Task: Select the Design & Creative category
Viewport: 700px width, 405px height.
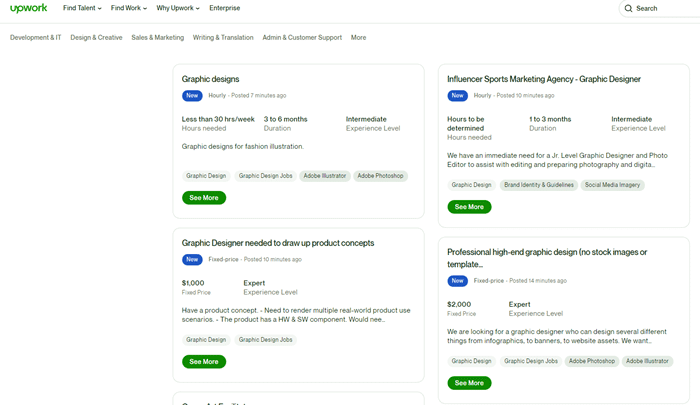Action: coord(96,38)
